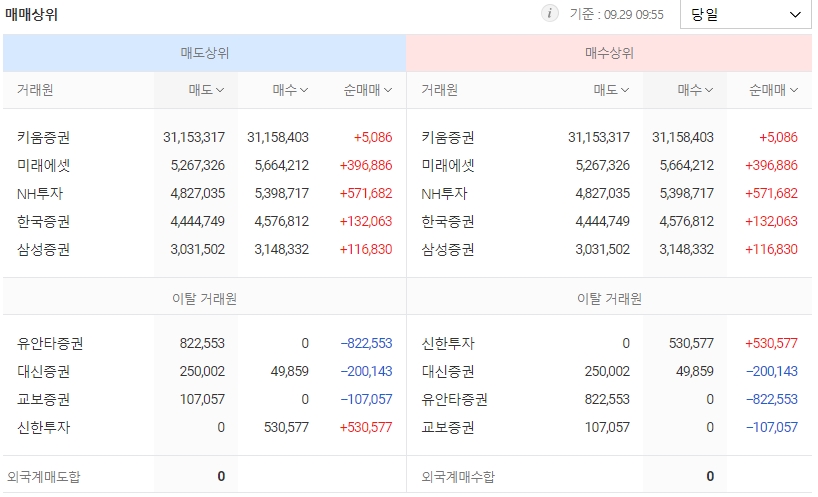
Task: Select the 매수상위 header tab
Action: (609, 53)
